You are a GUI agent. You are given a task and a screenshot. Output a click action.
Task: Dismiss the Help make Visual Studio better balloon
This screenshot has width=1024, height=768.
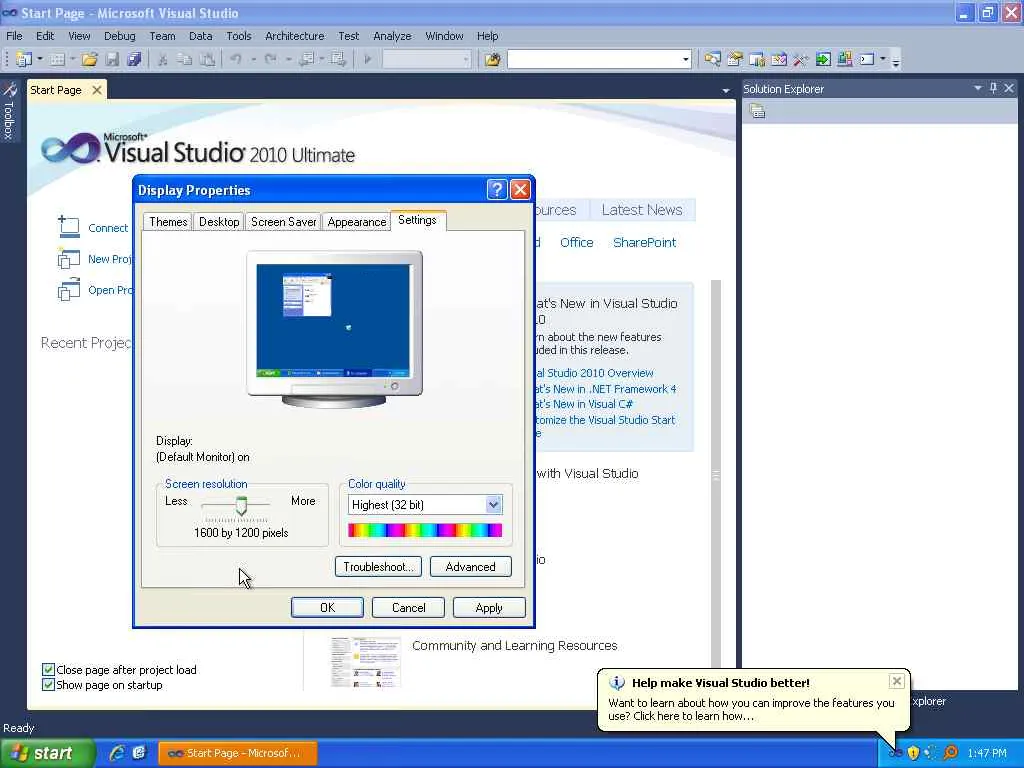897,681
